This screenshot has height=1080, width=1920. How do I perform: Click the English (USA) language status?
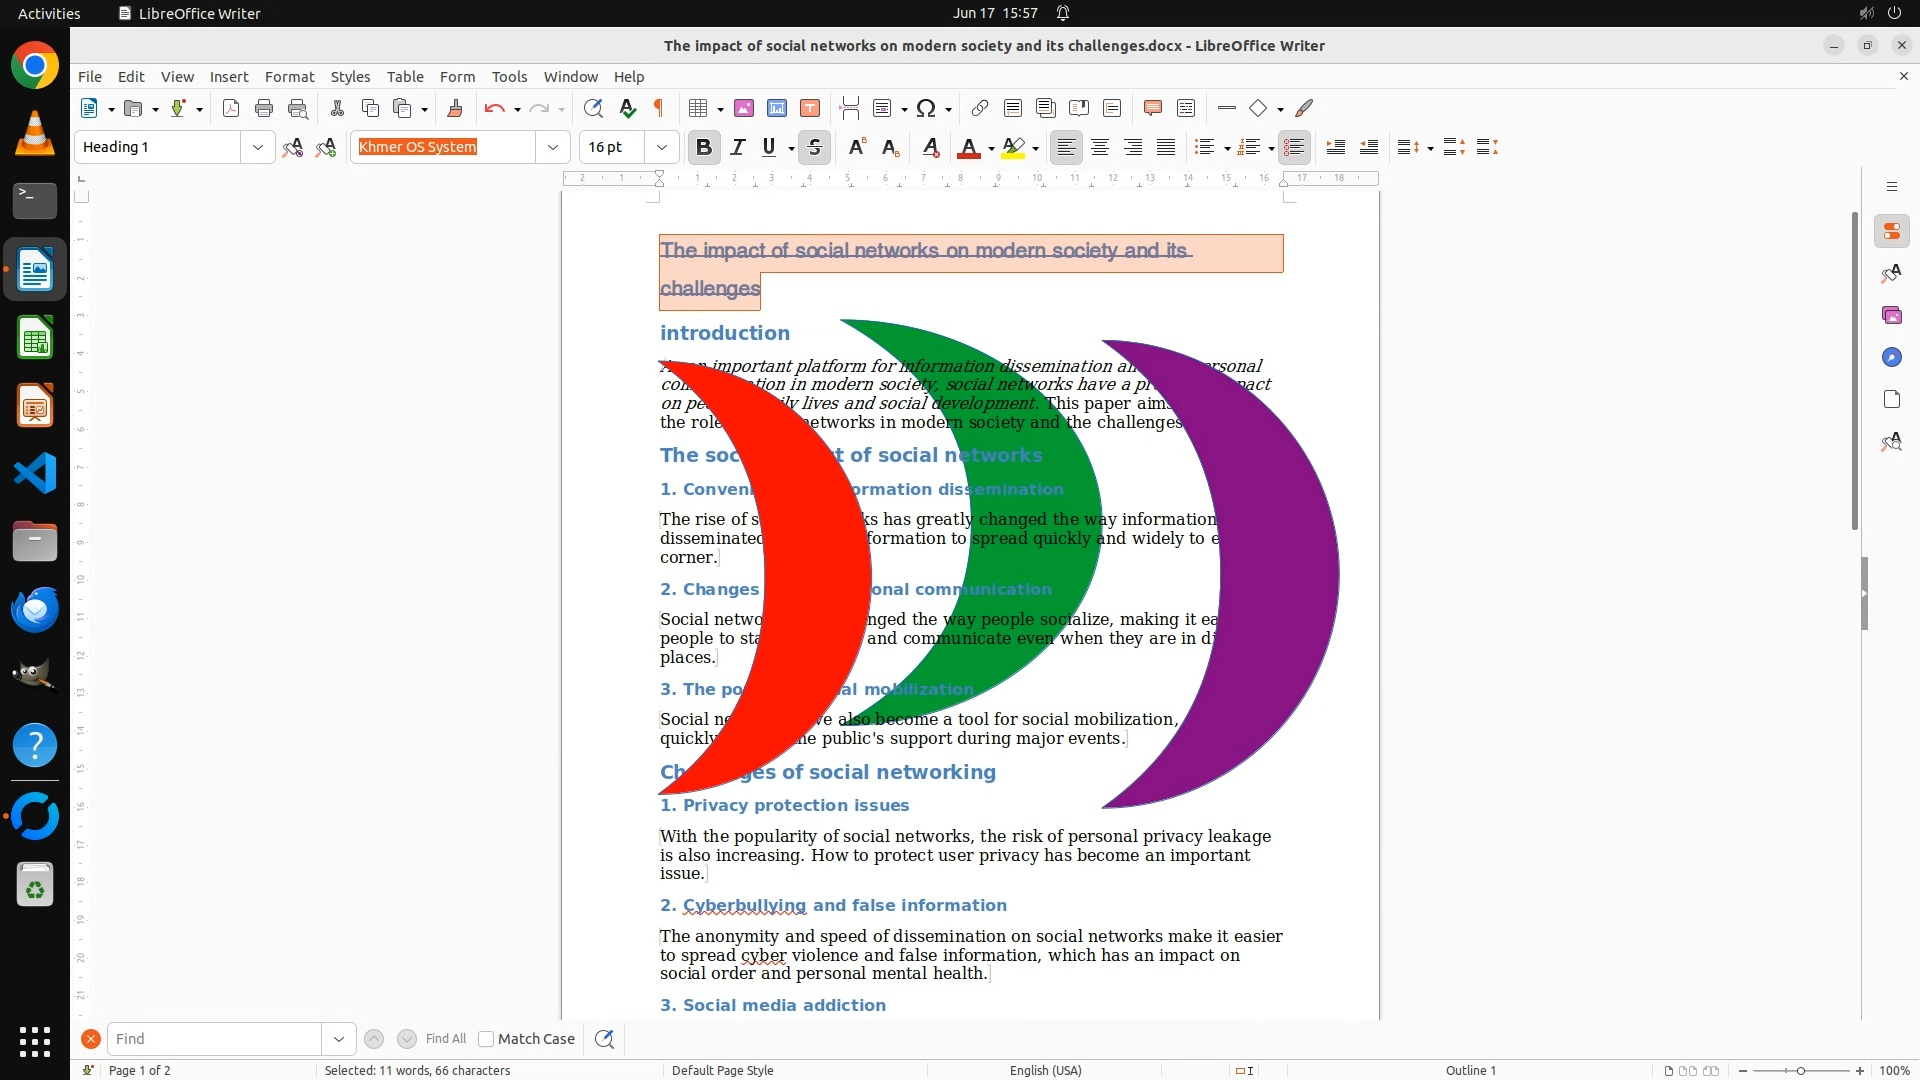coord(1045,1070)
